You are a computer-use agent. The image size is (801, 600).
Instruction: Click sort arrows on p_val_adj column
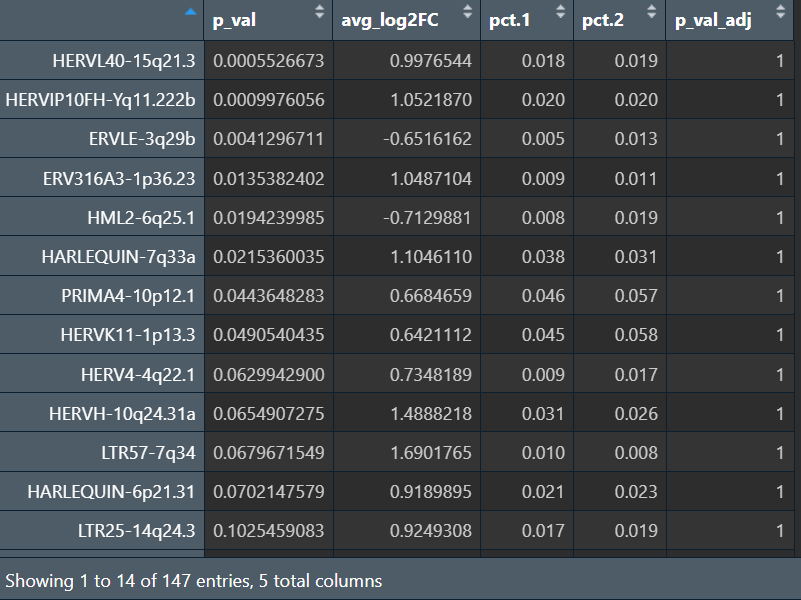(x=785, y=13)
